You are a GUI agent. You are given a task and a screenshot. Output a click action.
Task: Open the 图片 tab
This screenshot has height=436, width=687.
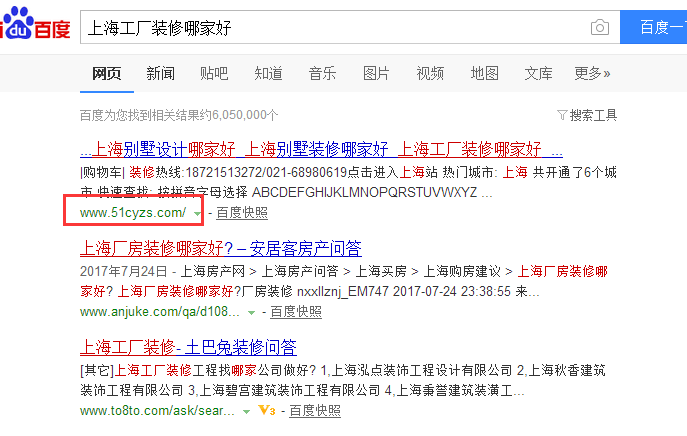pyautogui.click(x=376, y=73)
